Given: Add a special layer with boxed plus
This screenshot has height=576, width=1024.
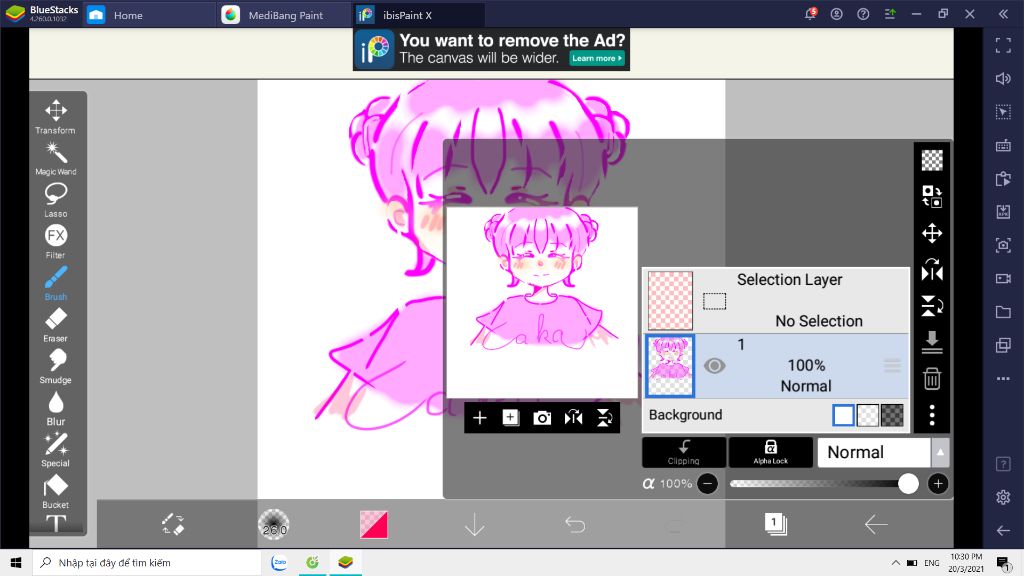Looking at the screenshot, I should click(511, 418).
